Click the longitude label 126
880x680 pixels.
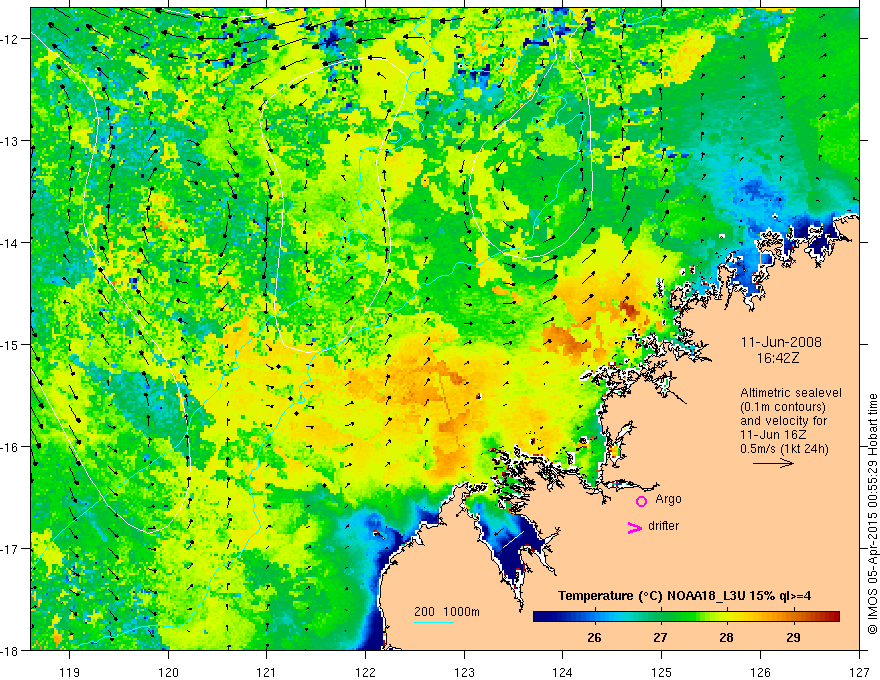[x=760, y=672]
